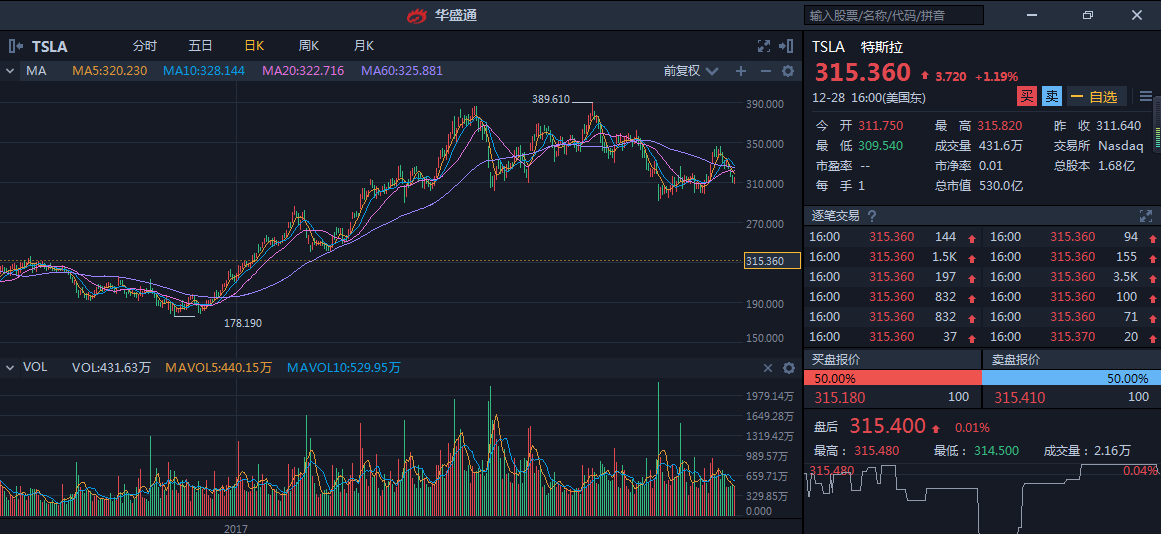Open MA indicator settings gear
This screenshot has width=1161, height=534.
point(788,71)
